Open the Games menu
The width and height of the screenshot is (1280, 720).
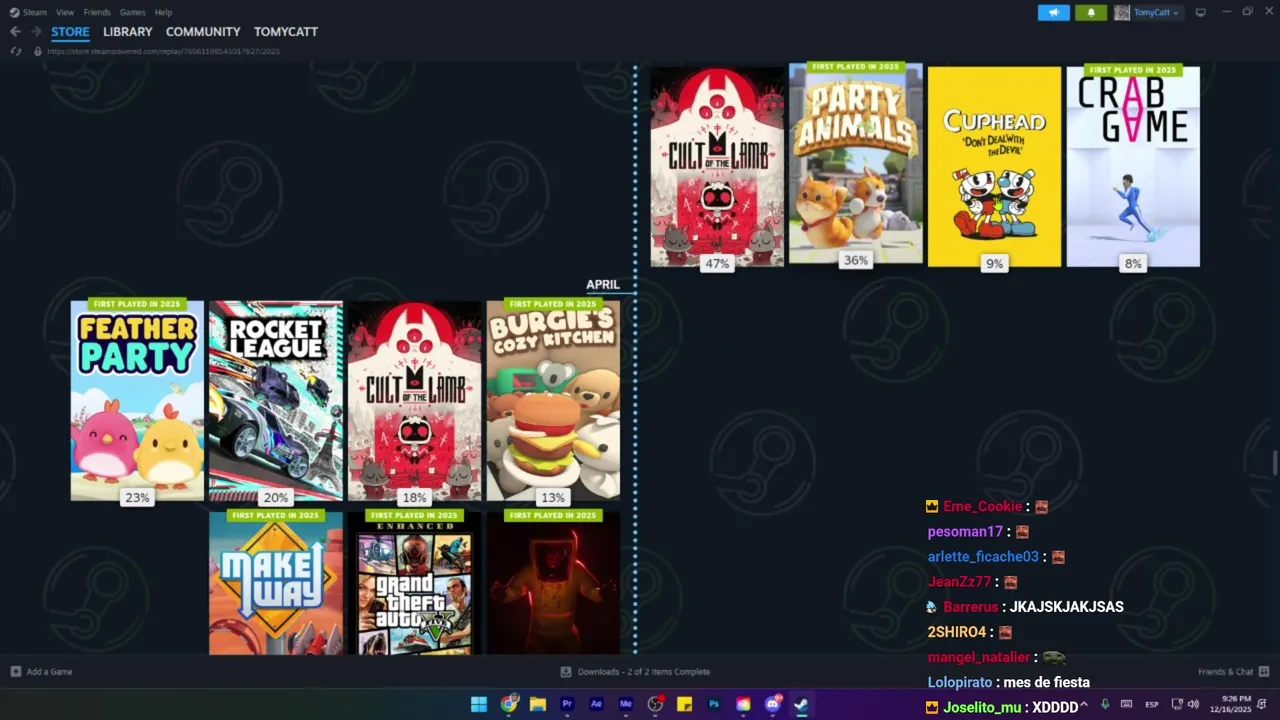coord(132,12)
